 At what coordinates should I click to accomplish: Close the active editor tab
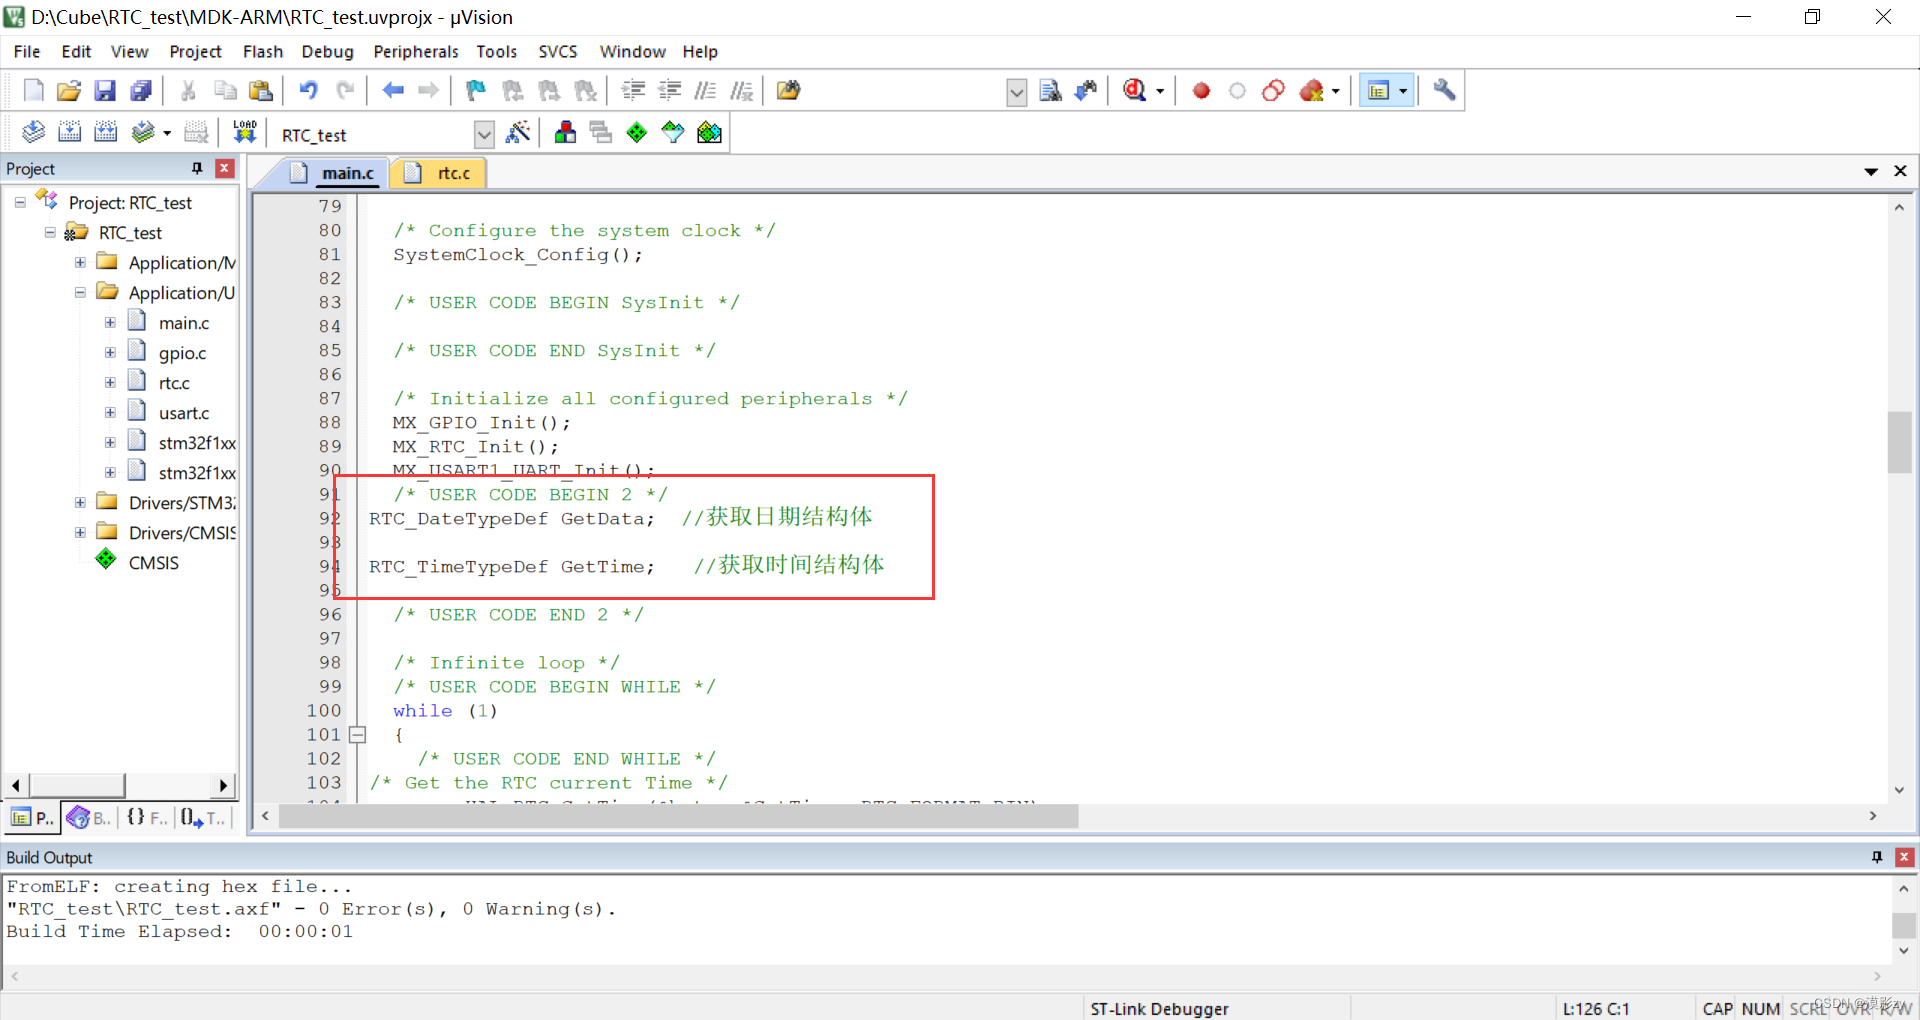(1901, 171)
